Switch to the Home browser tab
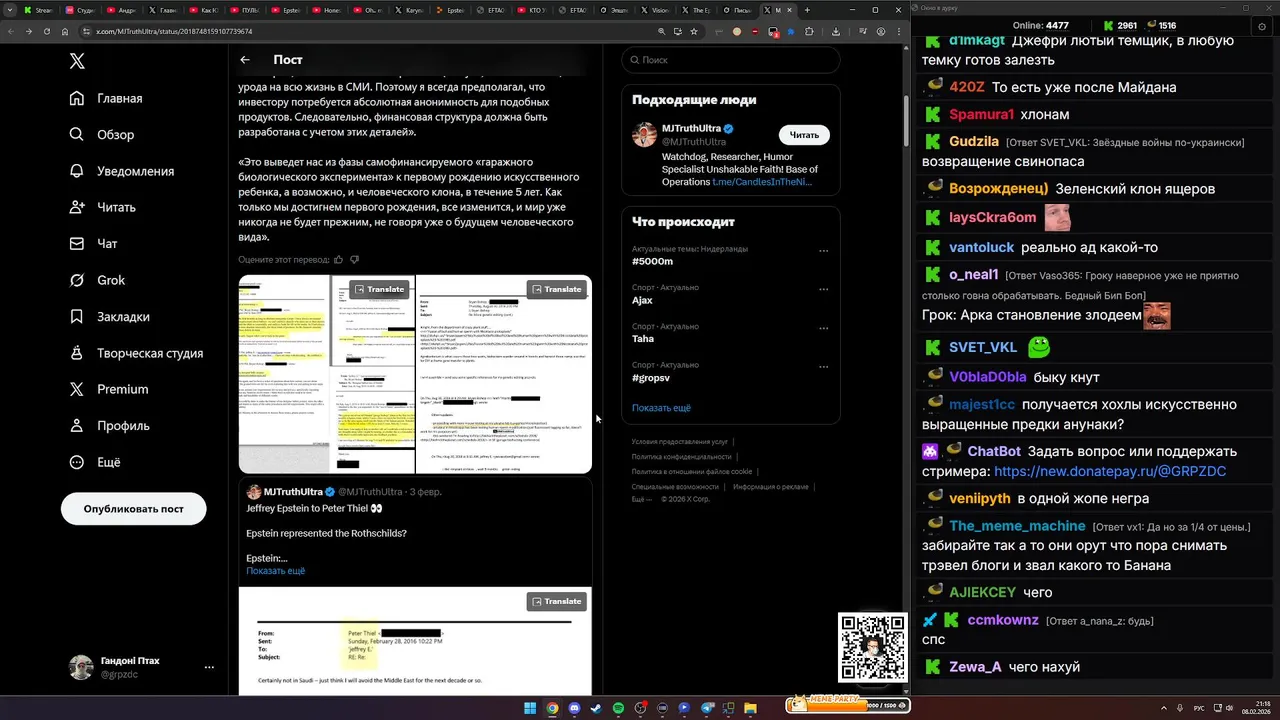Screen dimensions: 1280x720 click(326, 10)
